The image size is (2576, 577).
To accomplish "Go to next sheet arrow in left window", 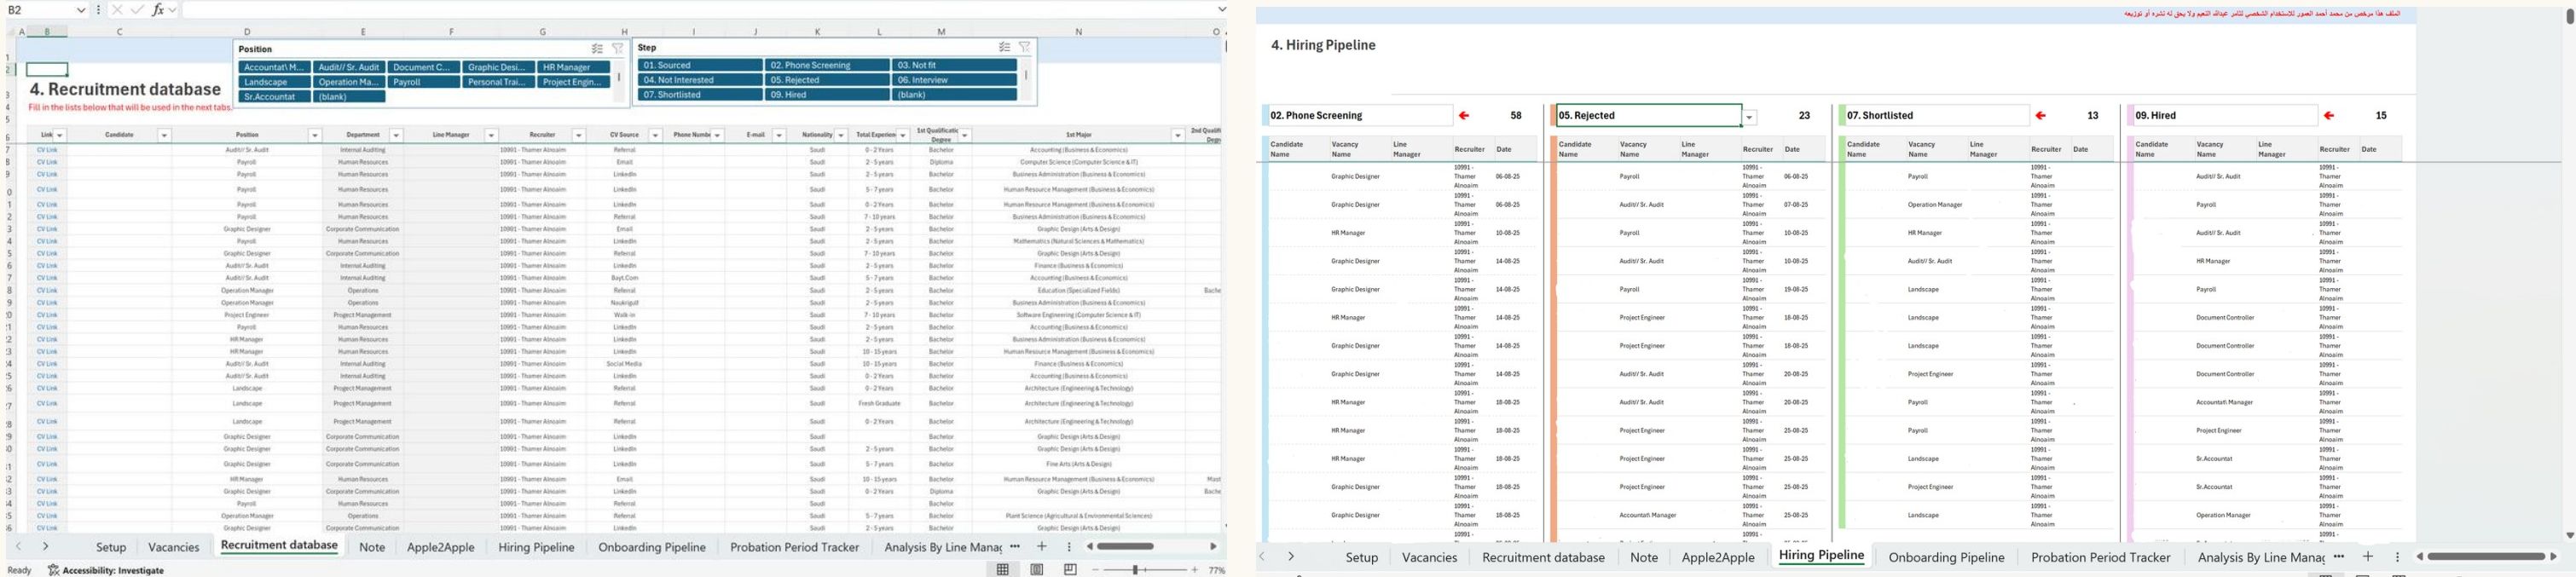I will coord(45,546).
